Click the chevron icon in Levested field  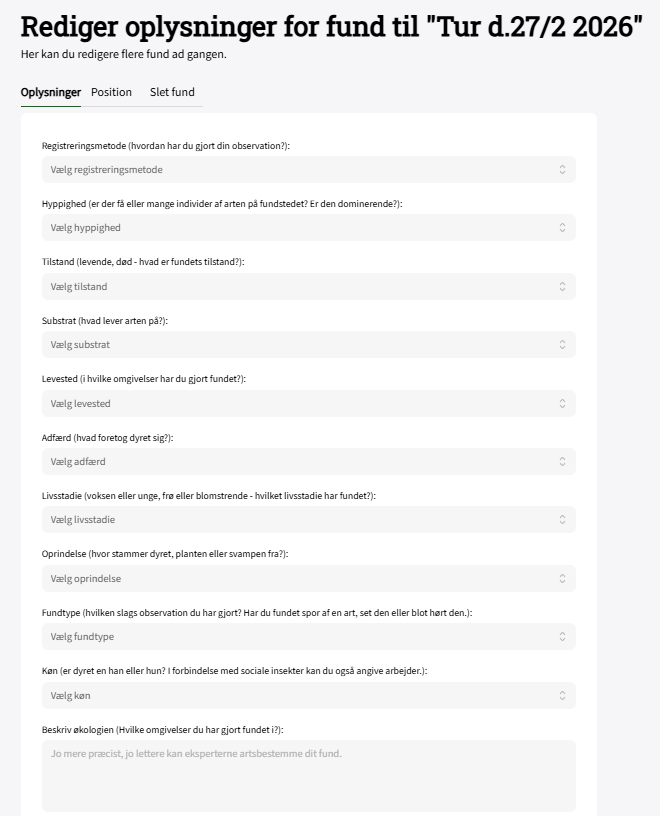pos(562,404)
